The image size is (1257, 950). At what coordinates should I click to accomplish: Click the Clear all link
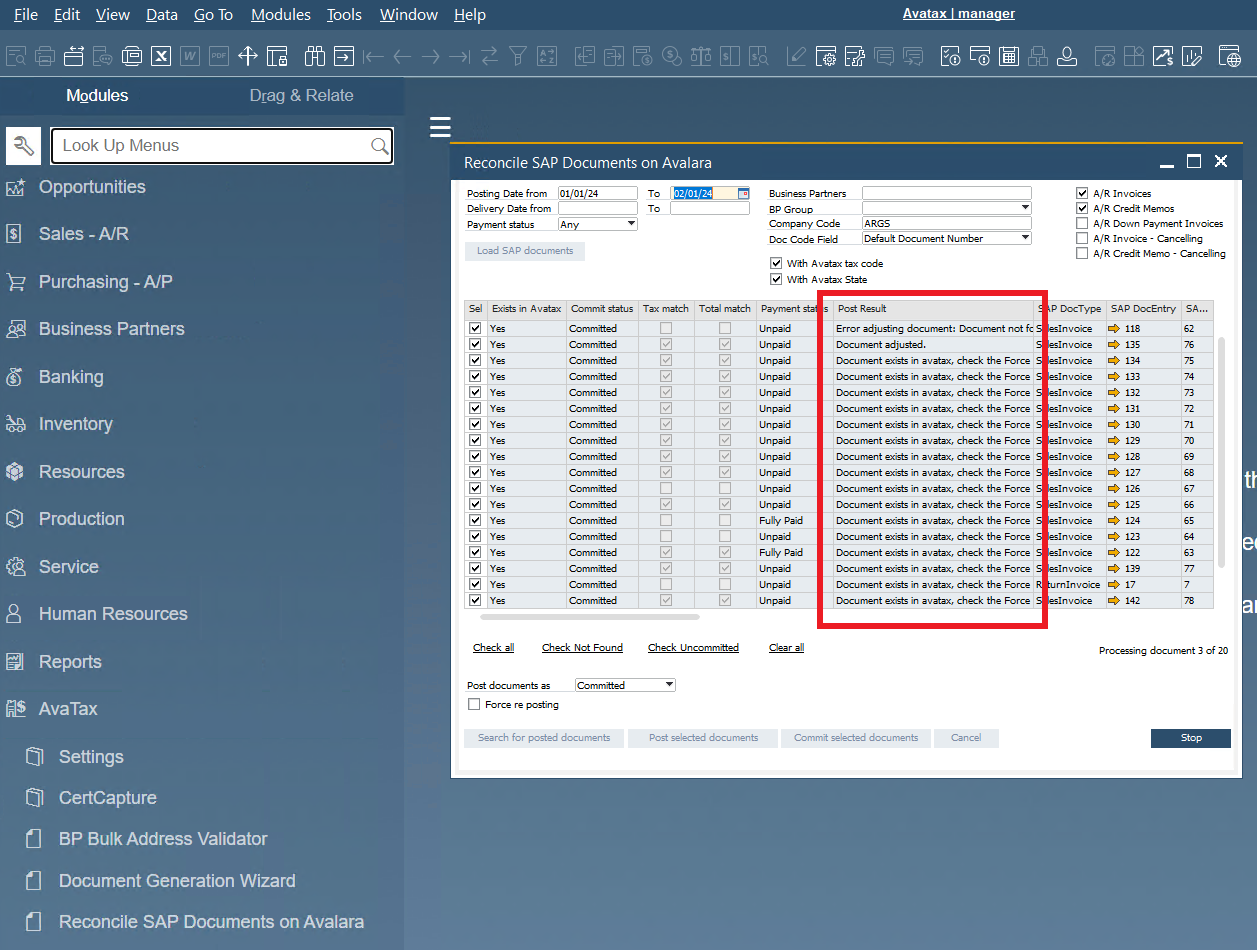[x=786, y=648]
